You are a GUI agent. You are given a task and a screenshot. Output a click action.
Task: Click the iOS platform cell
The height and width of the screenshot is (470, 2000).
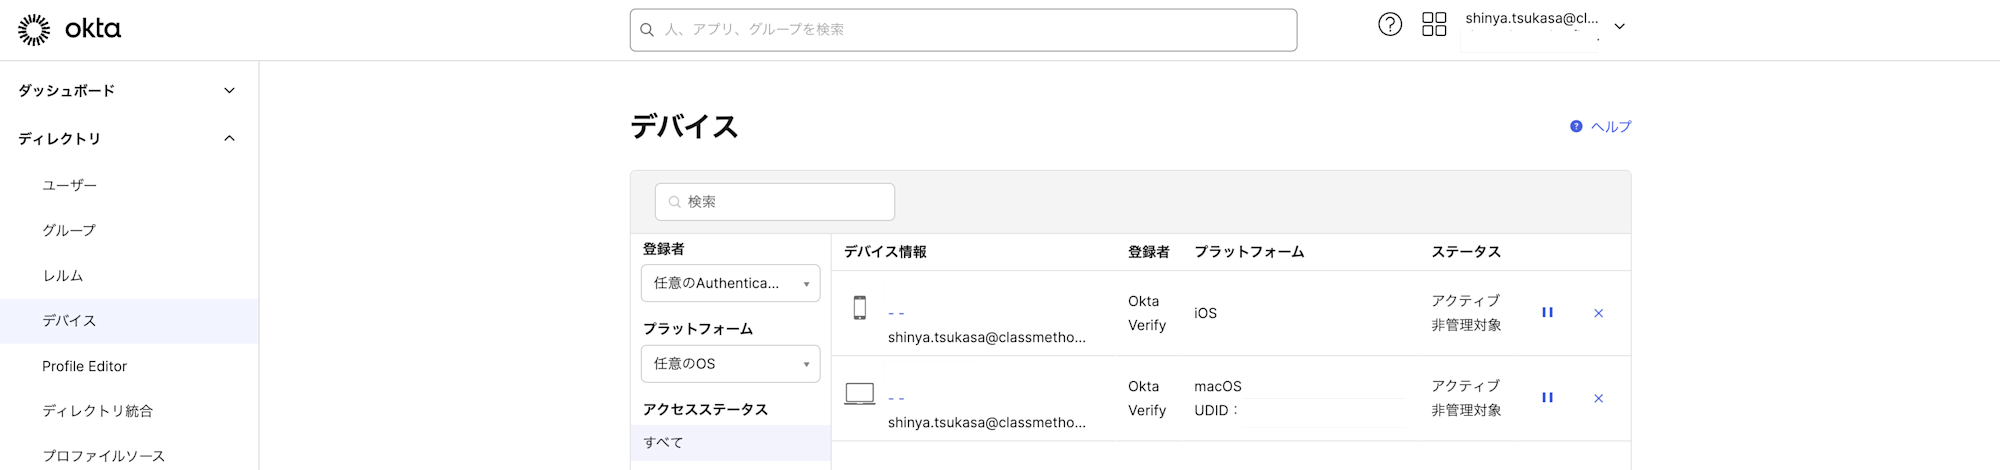click(x=1206, y=313)
